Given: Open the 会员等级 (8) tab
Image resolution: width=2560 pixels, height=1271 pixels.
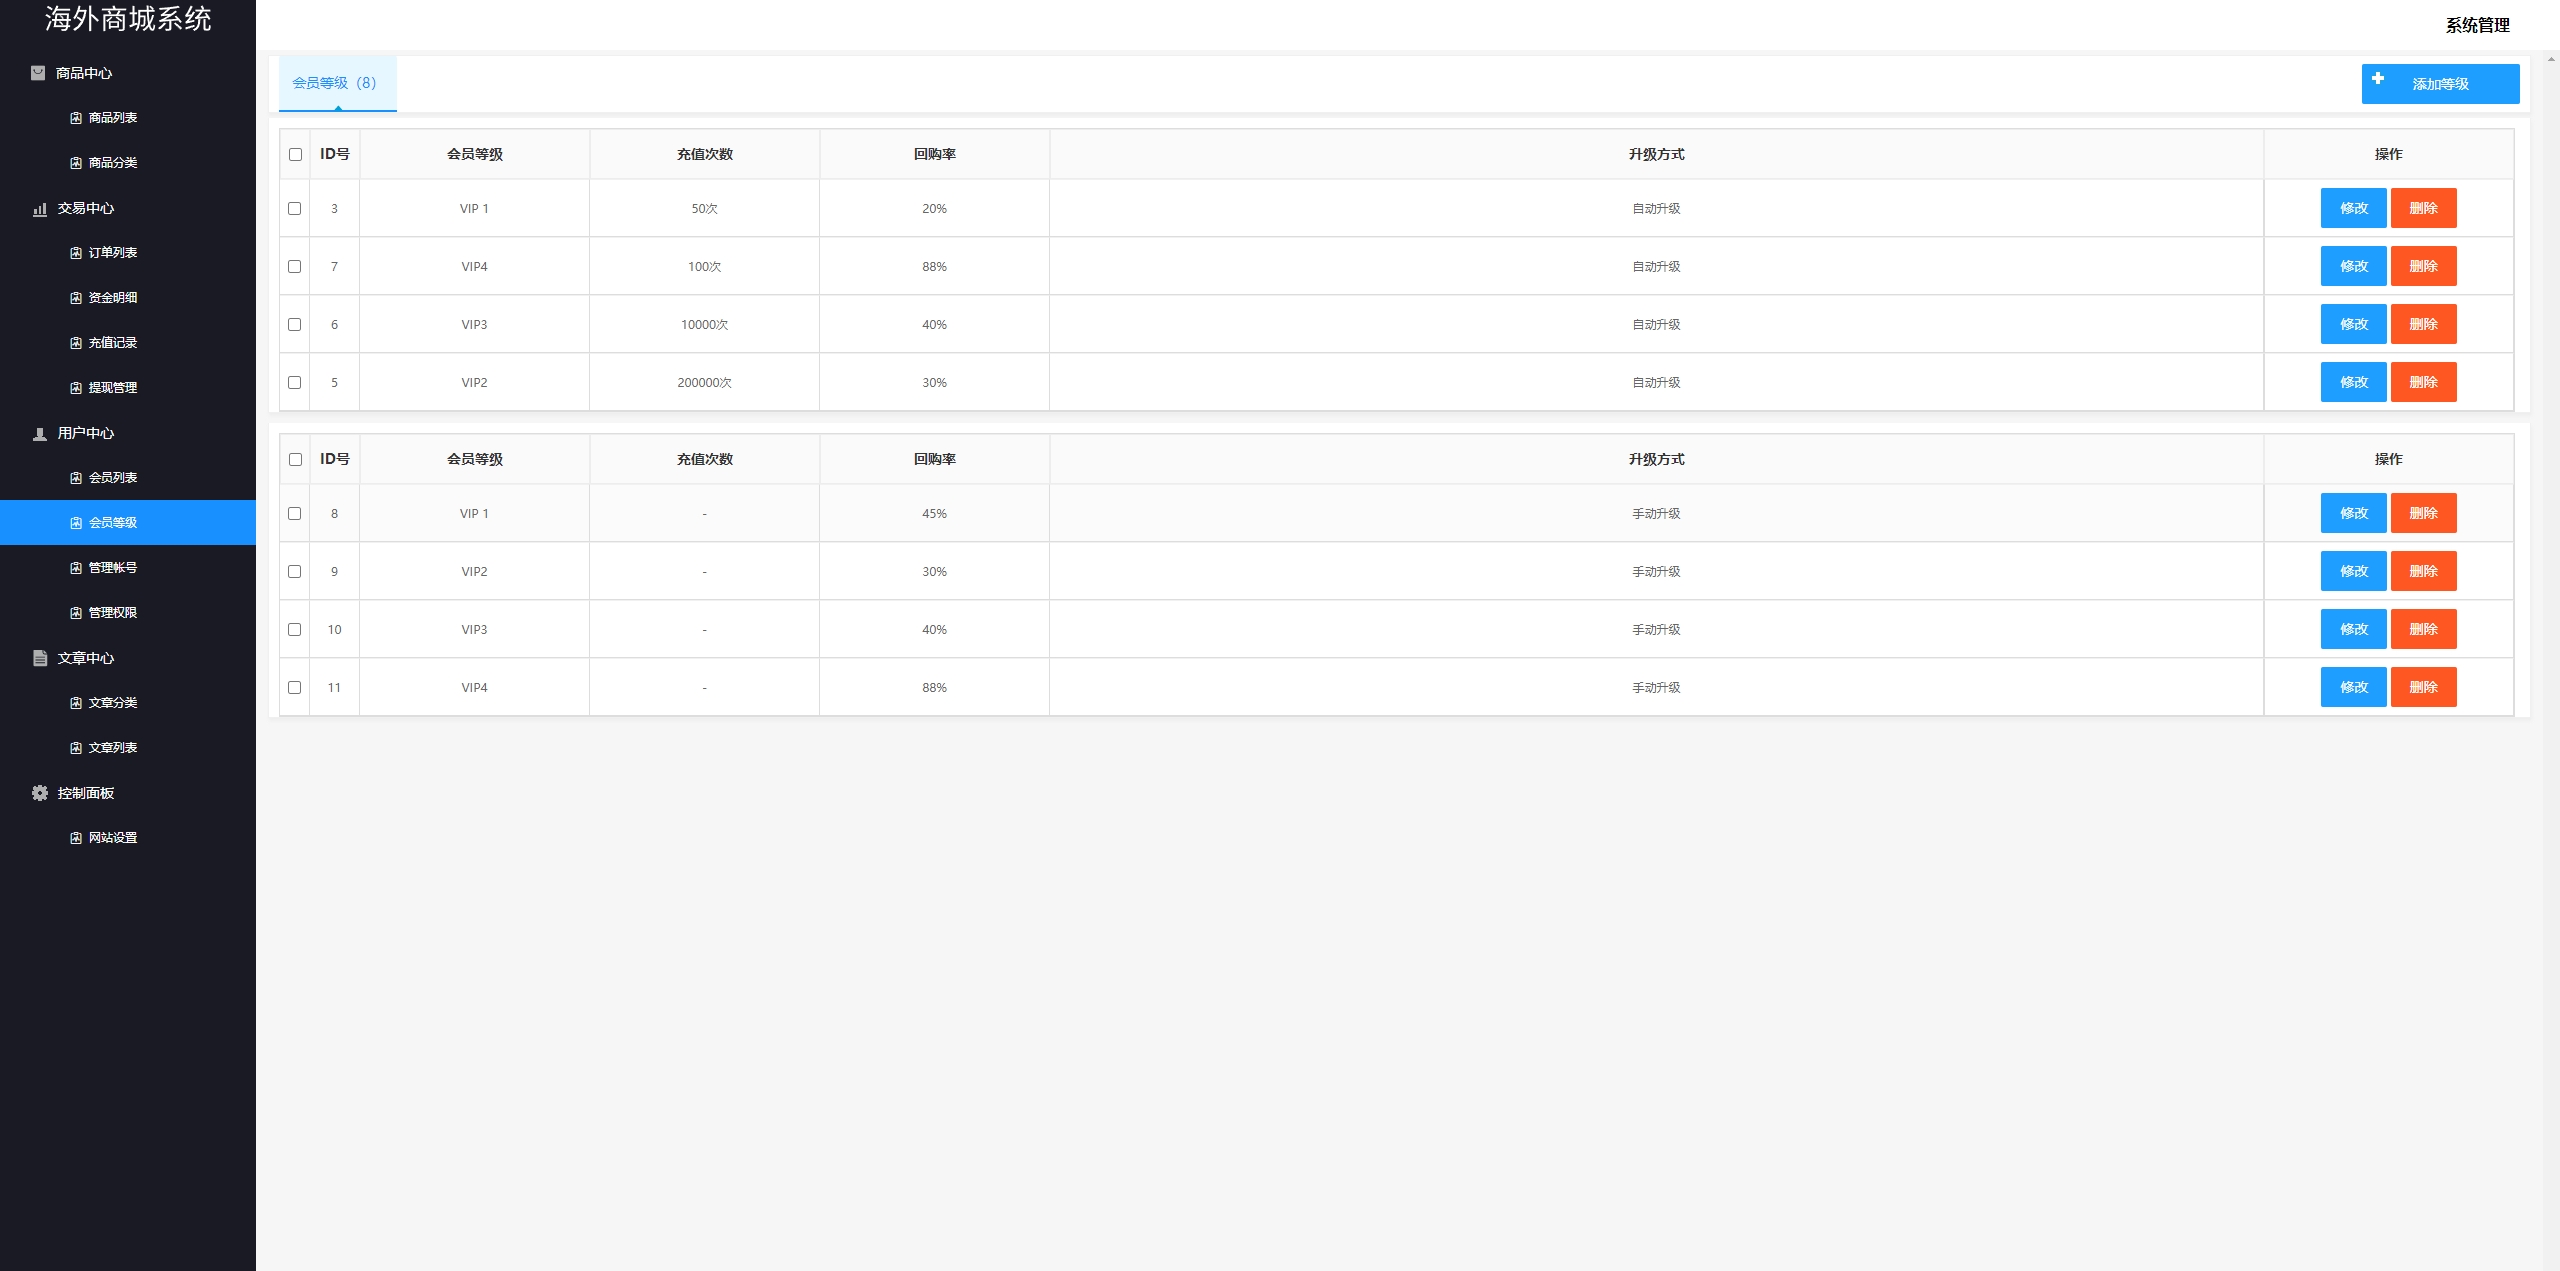Looking at the screenshot, I should point(335,83).
